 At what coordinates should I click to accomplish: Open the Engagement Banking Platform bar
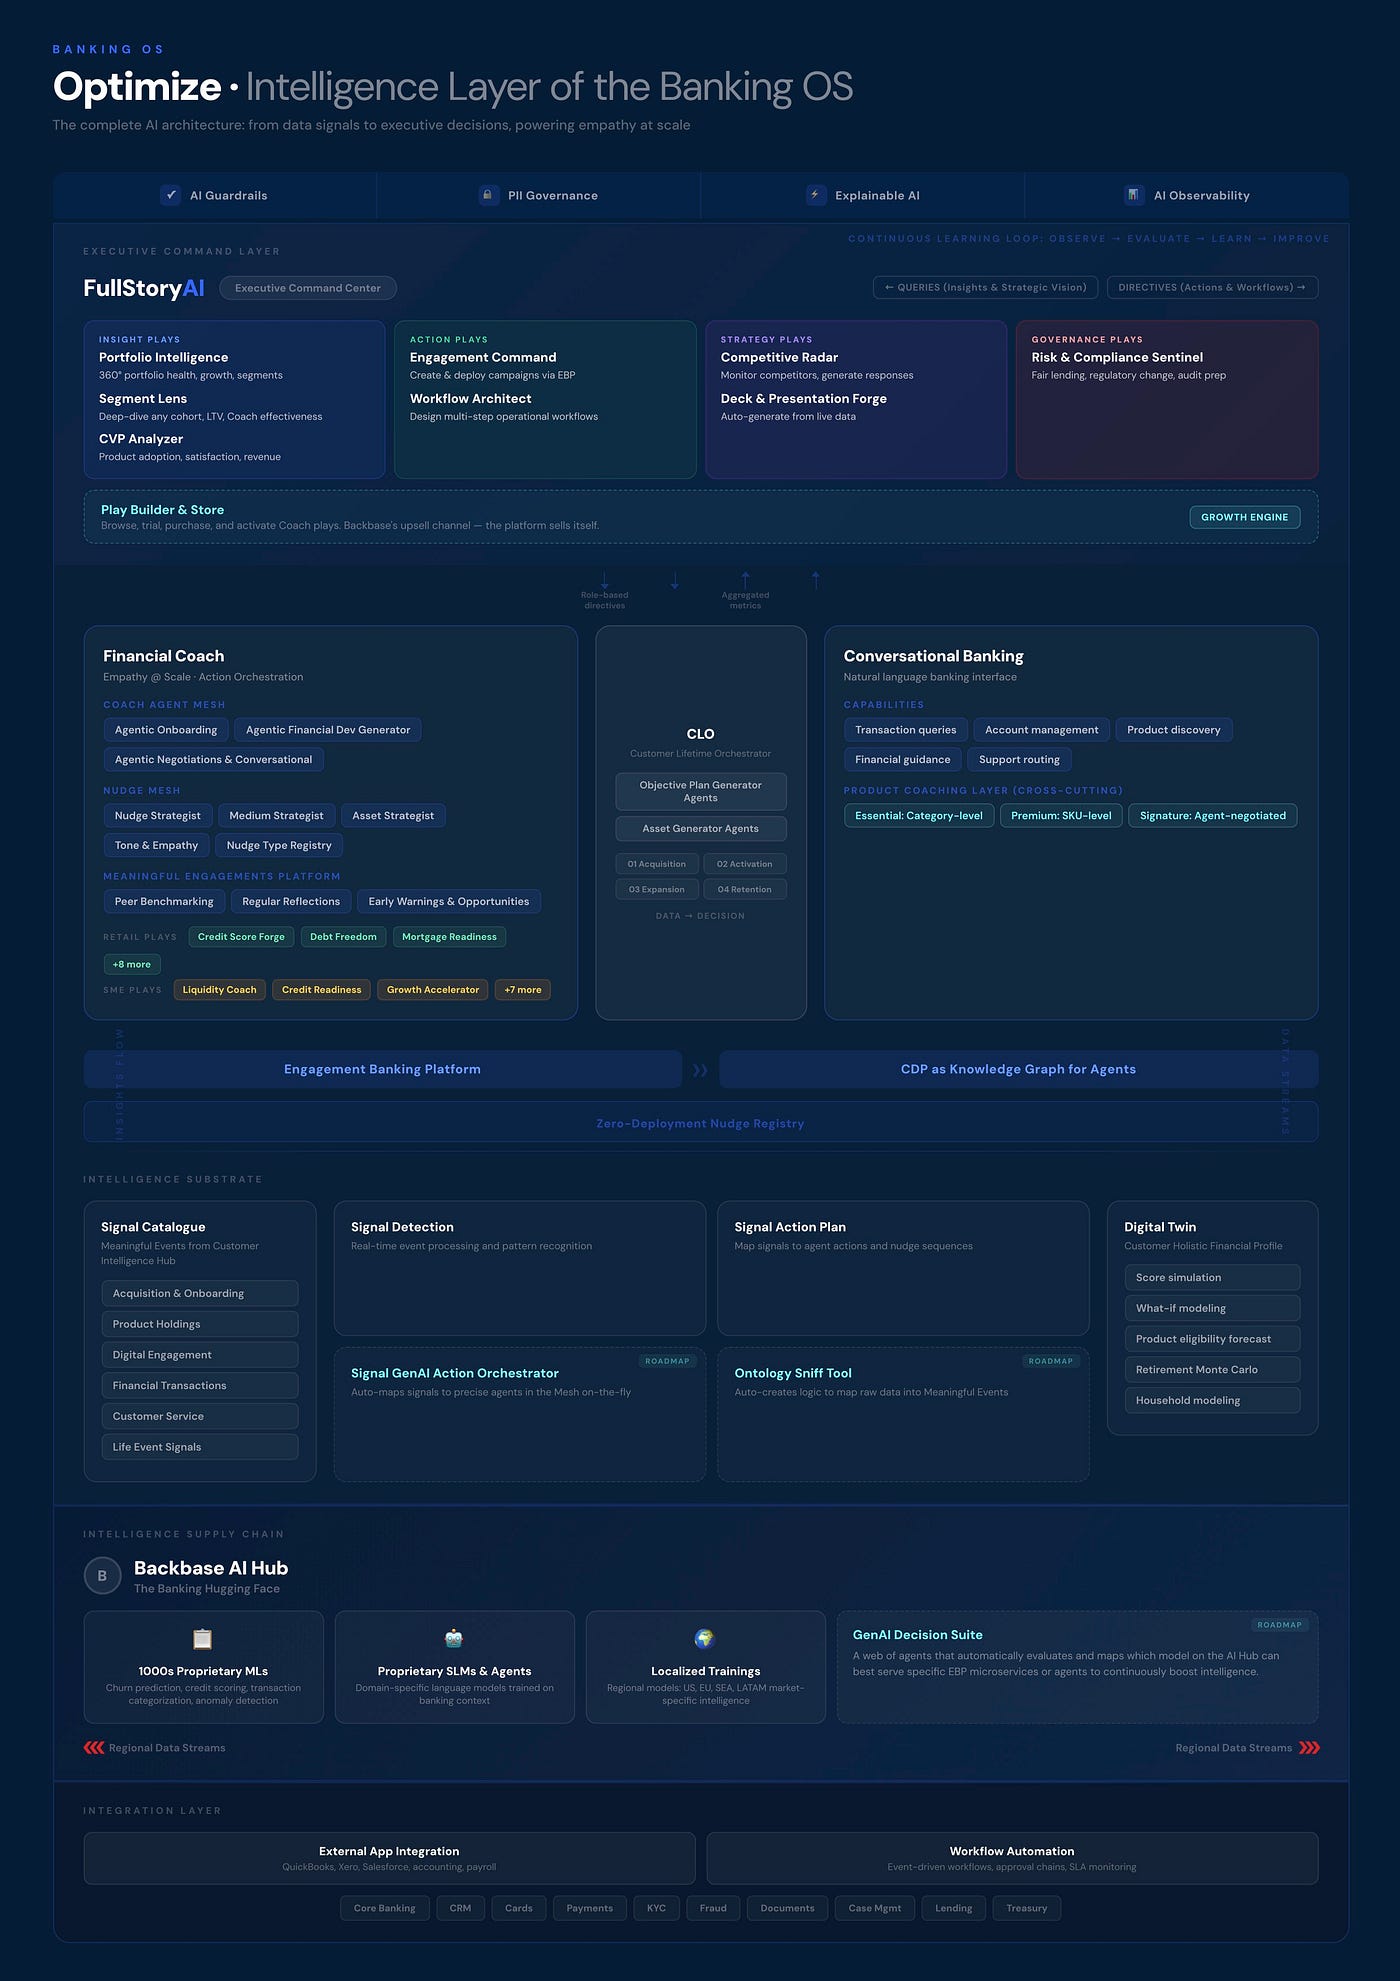tap(383, 1069)
